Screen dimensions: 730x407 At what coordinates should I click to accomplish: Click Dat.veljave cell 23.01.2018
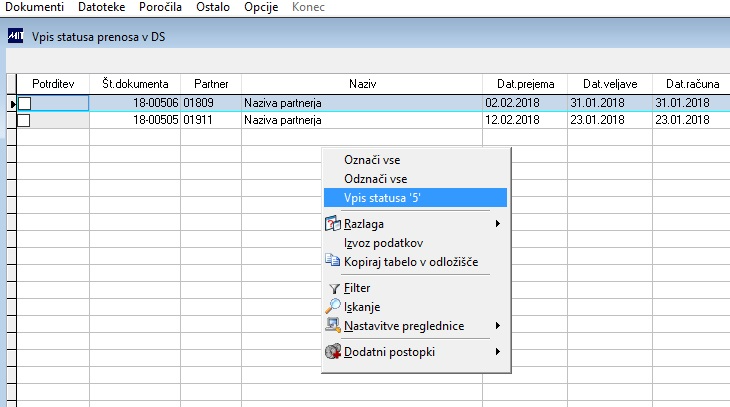[x=597, y=120]
